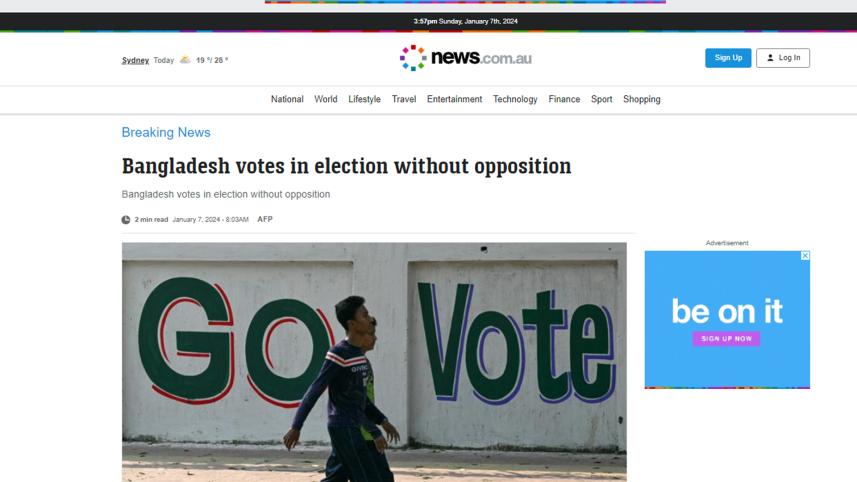Click the Breaking News category link

[x=166, y=132]
